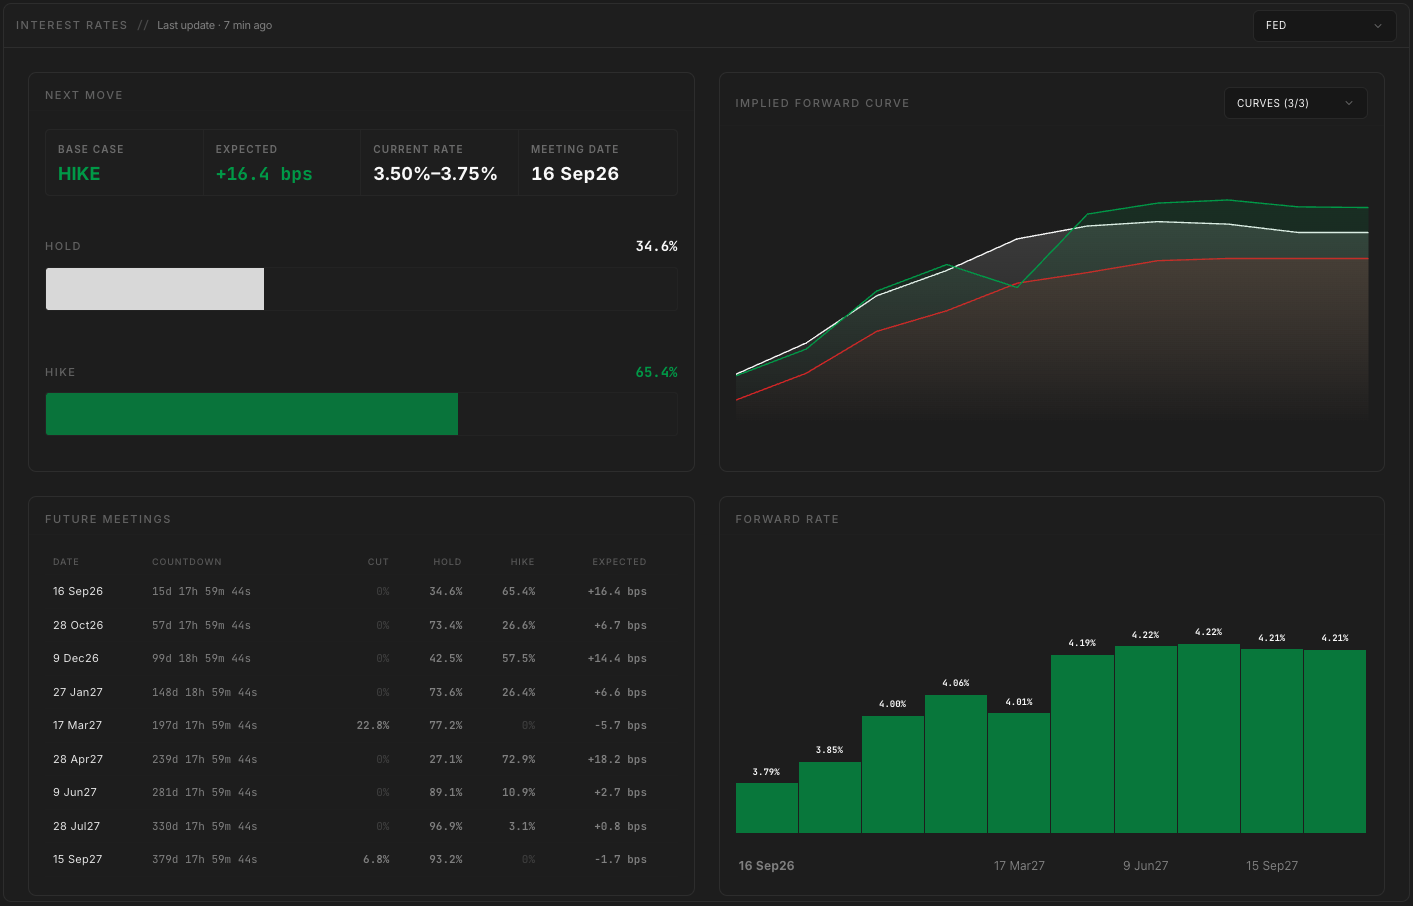Expand the CURVES (3/3) selector
Screen dimensions: 1413x906
pos(1295,103)
